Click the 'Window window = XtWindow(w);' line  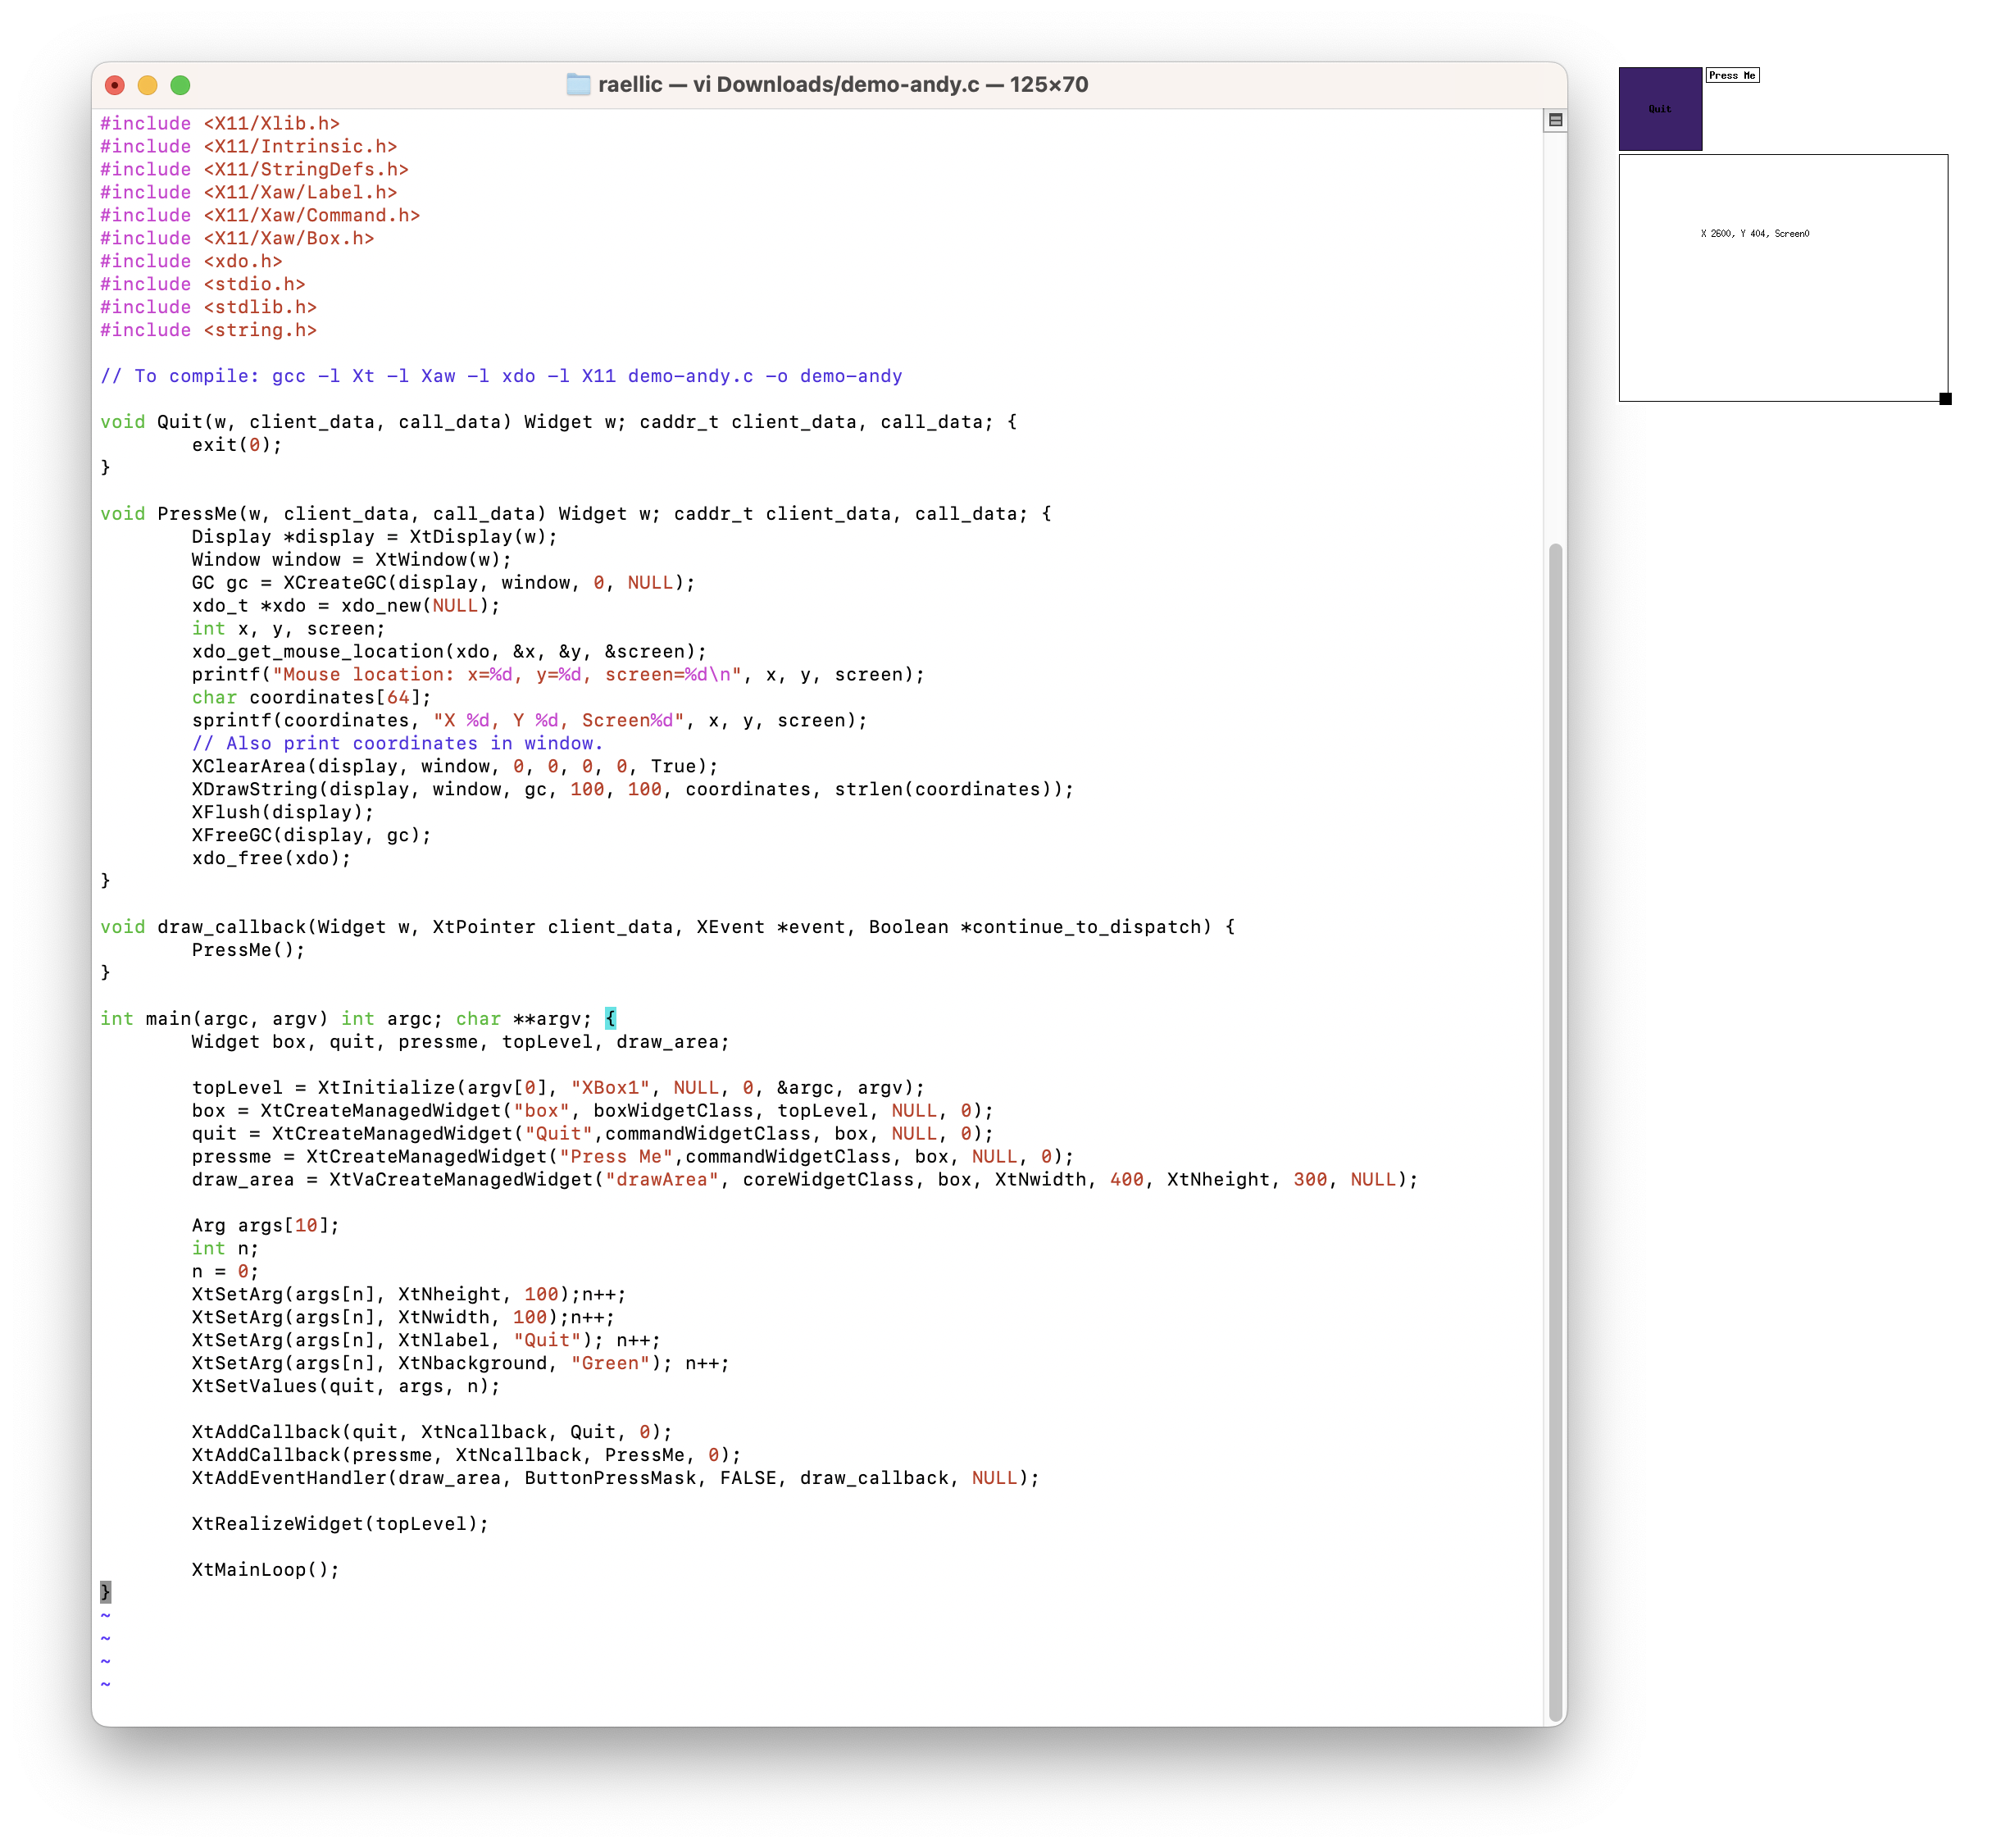tap(352, 560)
